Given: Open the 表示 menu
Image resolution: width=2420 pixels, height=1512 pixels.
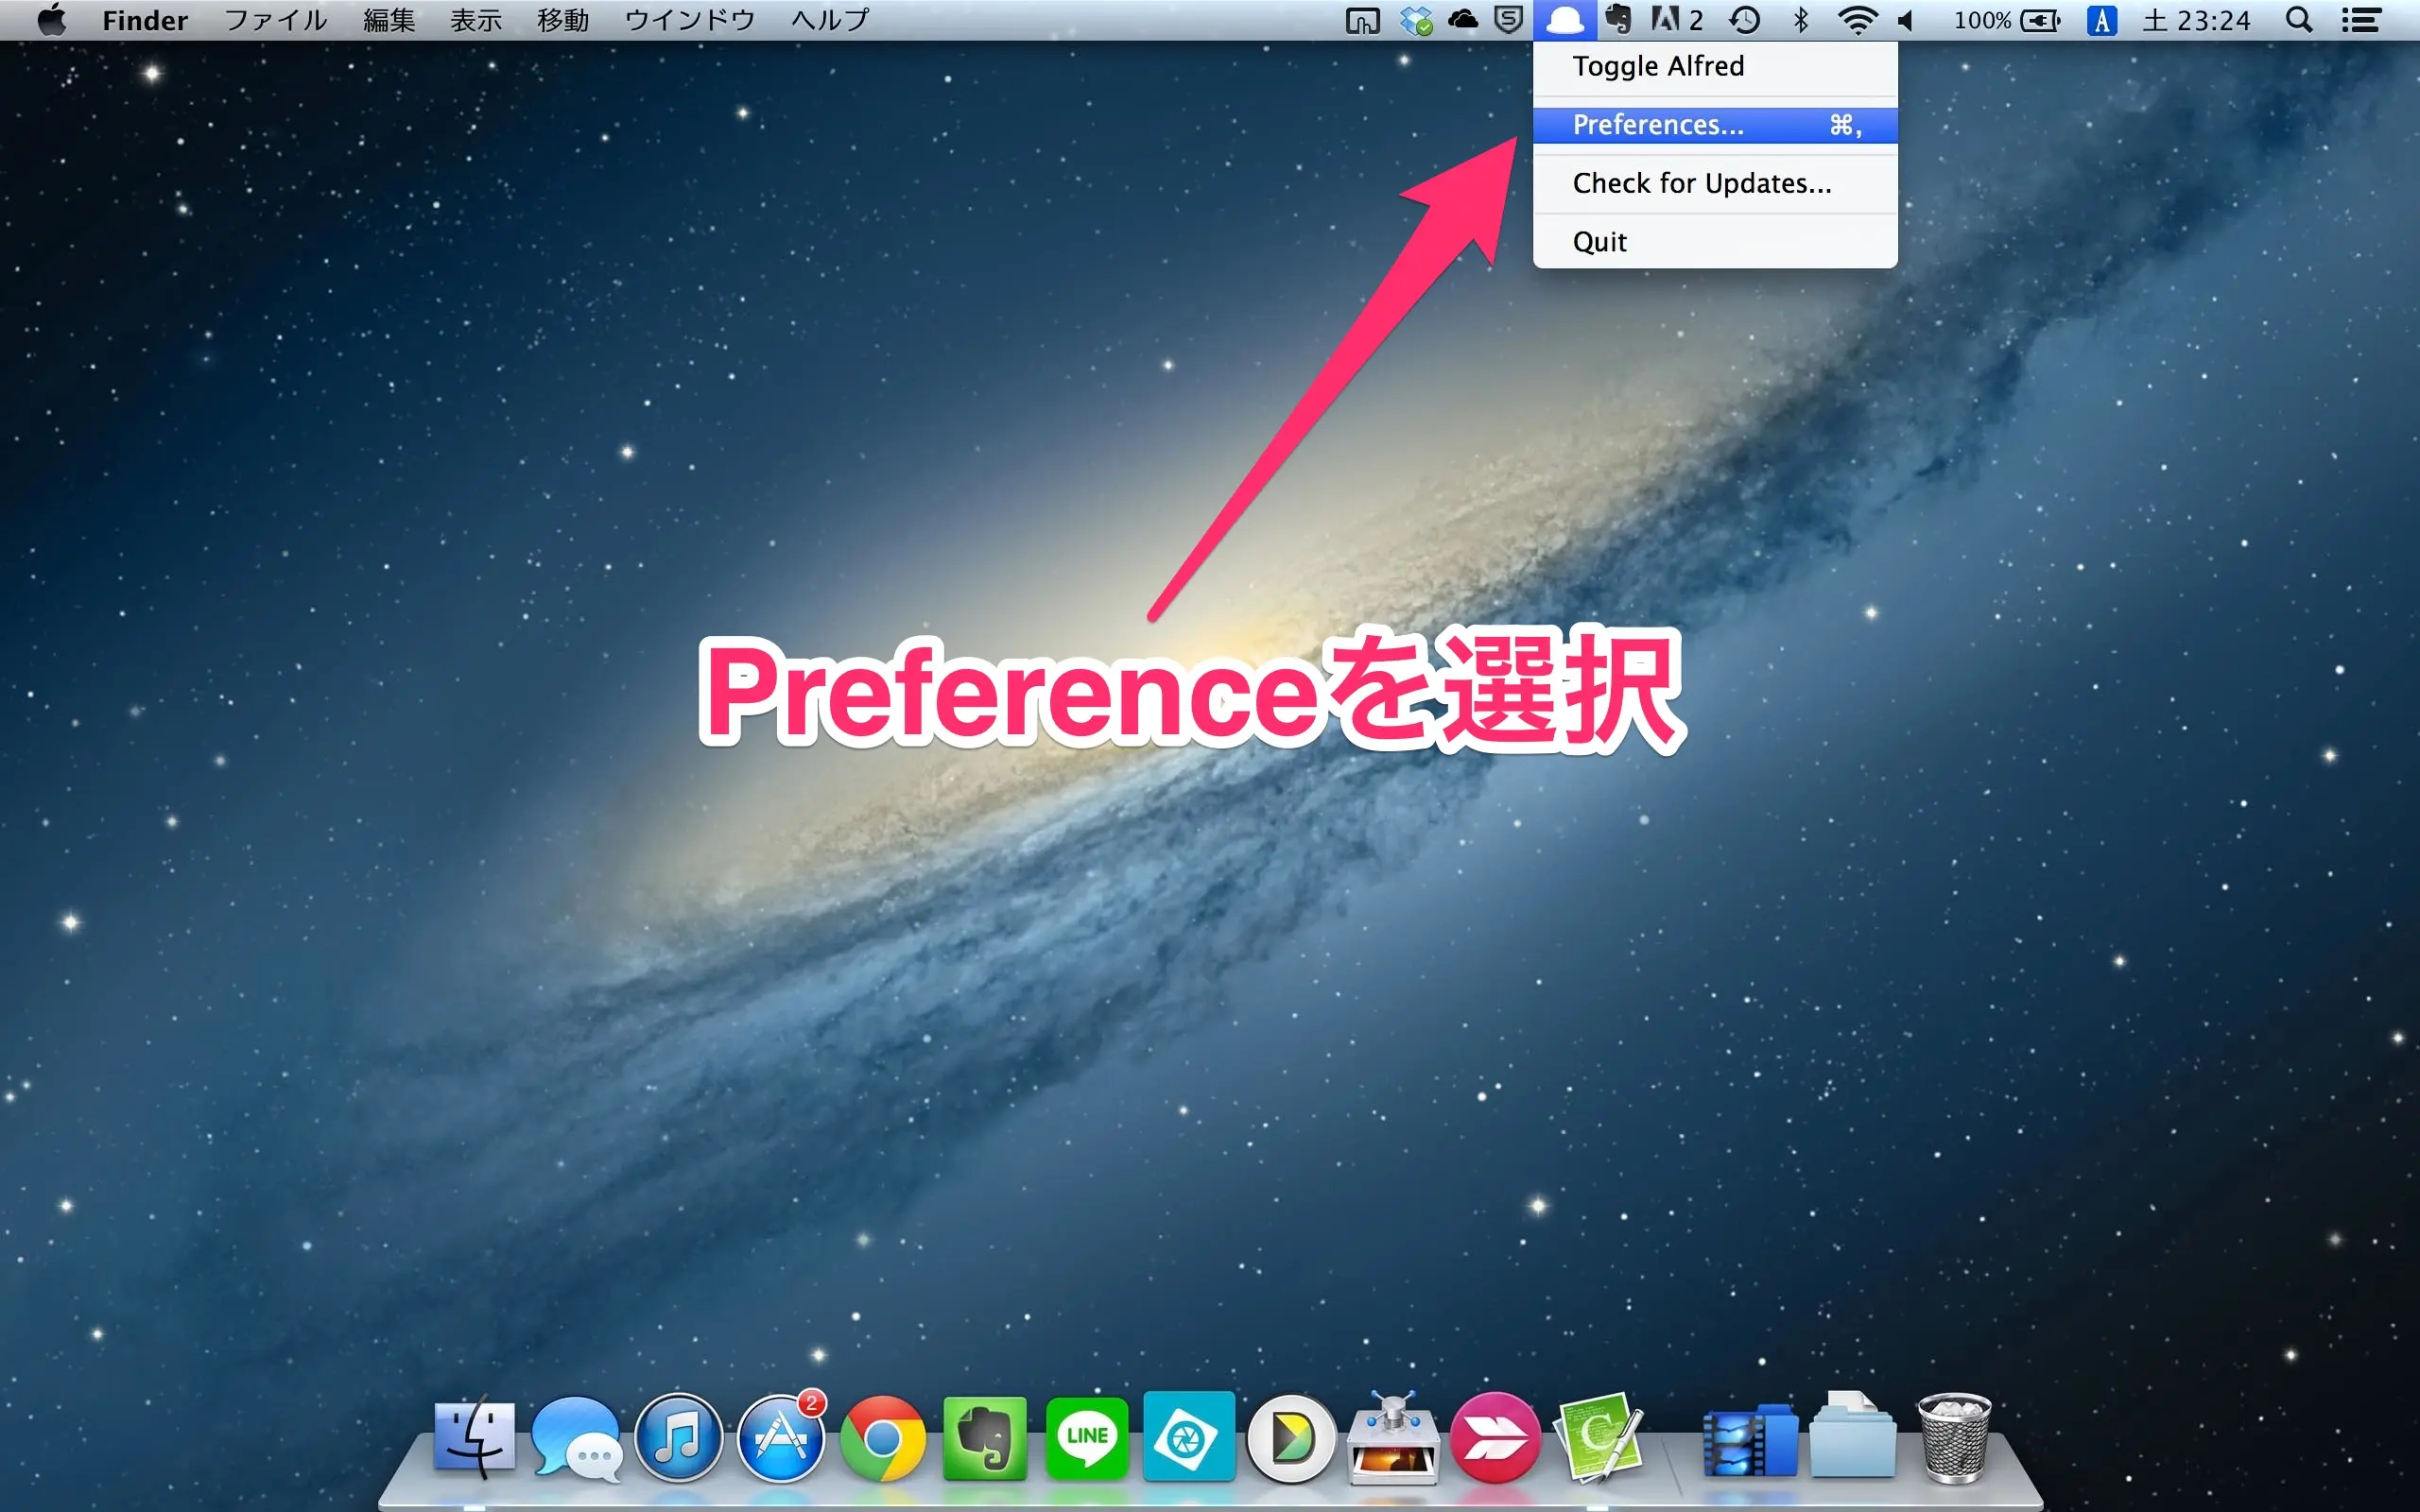Looking at the screenshot, I should pyautogui.click(x=476, y=20).
